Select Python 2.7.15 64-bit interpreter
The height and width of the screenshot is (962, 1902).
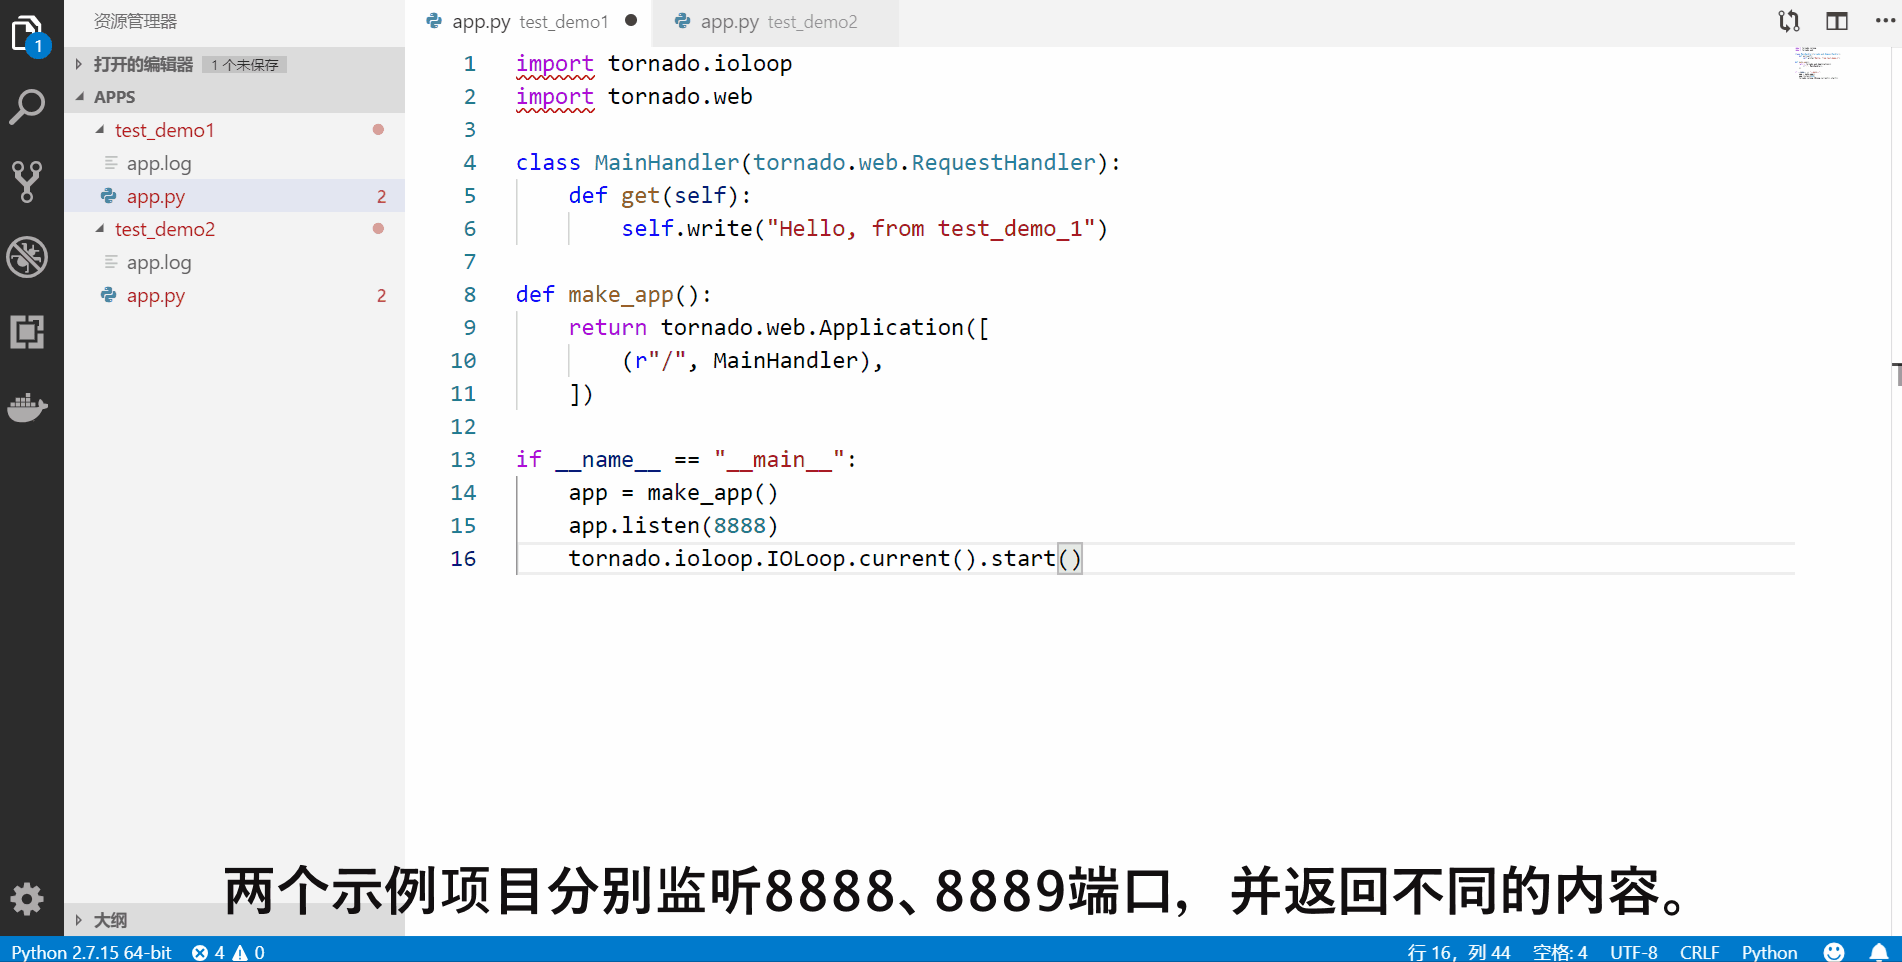click(x=91, y=952)
